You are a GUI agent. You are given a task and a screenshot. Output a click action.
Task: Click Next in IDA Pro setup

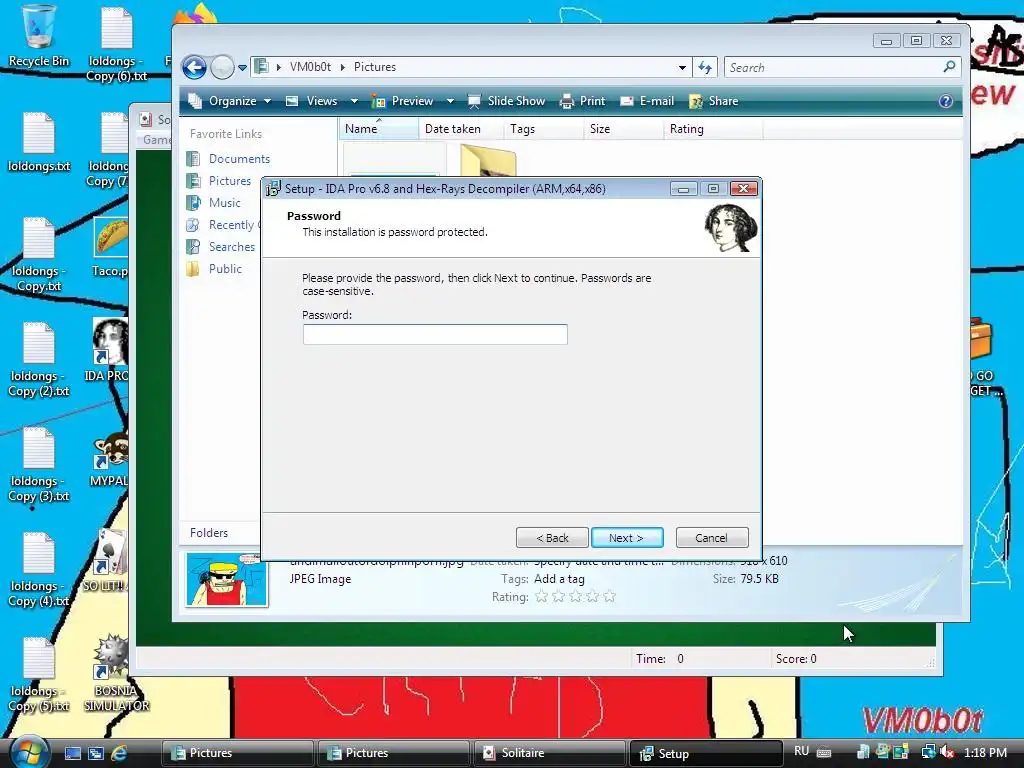[627, 537]
